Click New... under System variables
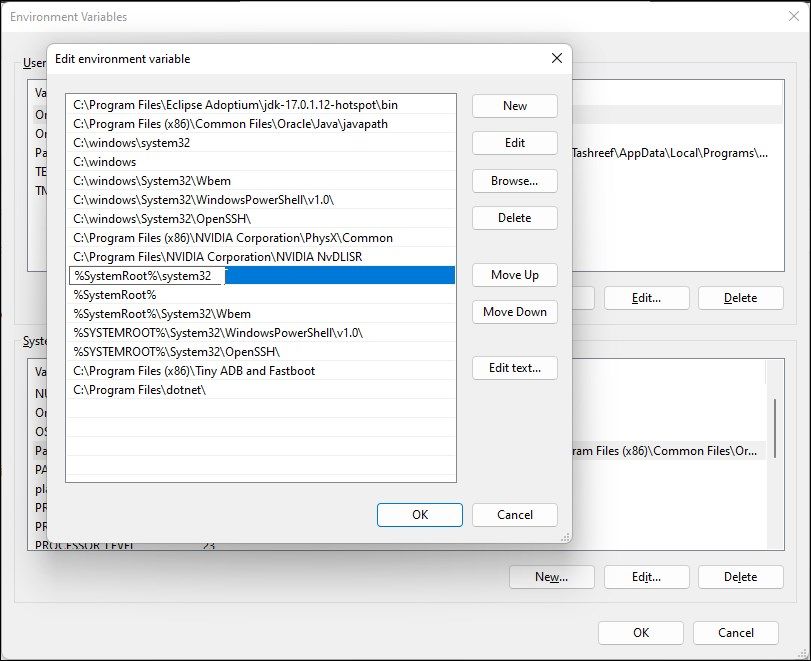 551,577
